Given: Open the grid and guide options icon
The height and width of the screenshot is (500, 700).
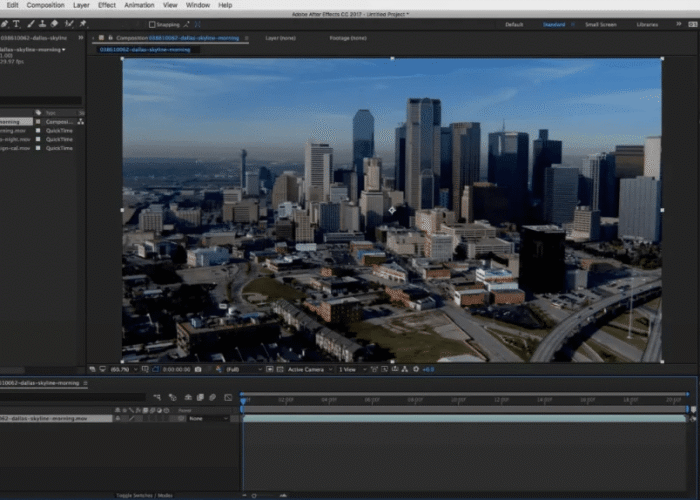Looking at the screenshot, I should point(145,369).
